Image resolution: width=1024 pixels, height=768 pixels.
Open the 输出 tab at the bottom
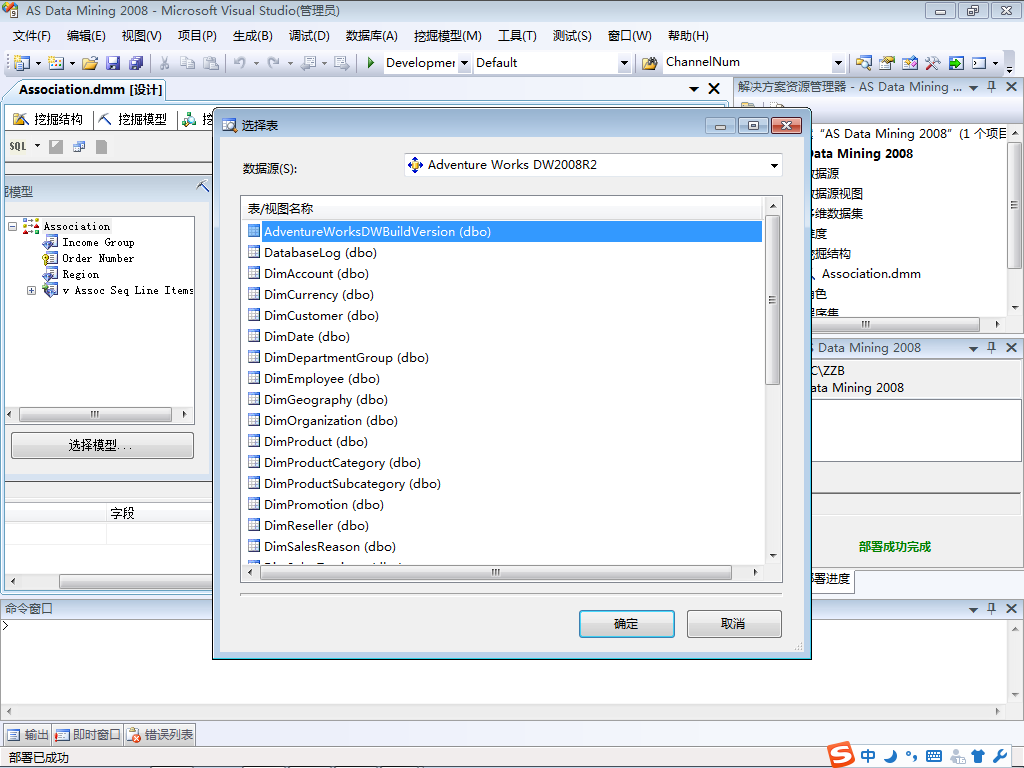[27, 735]
